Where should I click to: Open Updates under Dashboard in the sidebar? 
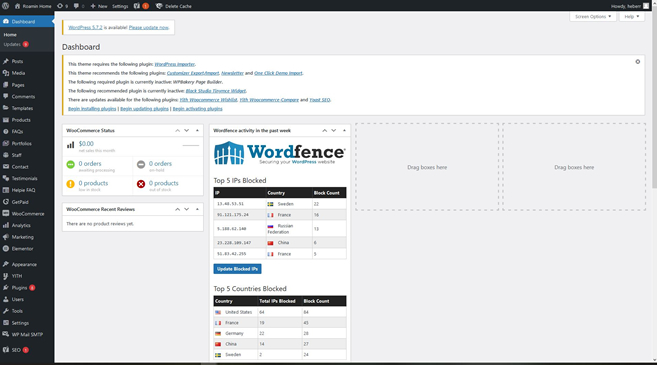tap(16, 44)
